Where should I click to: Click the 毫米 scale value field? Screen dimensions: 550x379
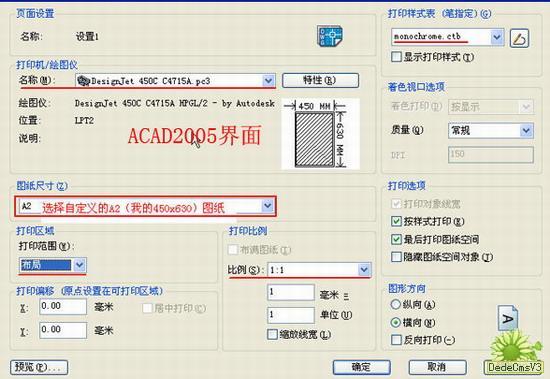click(291, 292)
